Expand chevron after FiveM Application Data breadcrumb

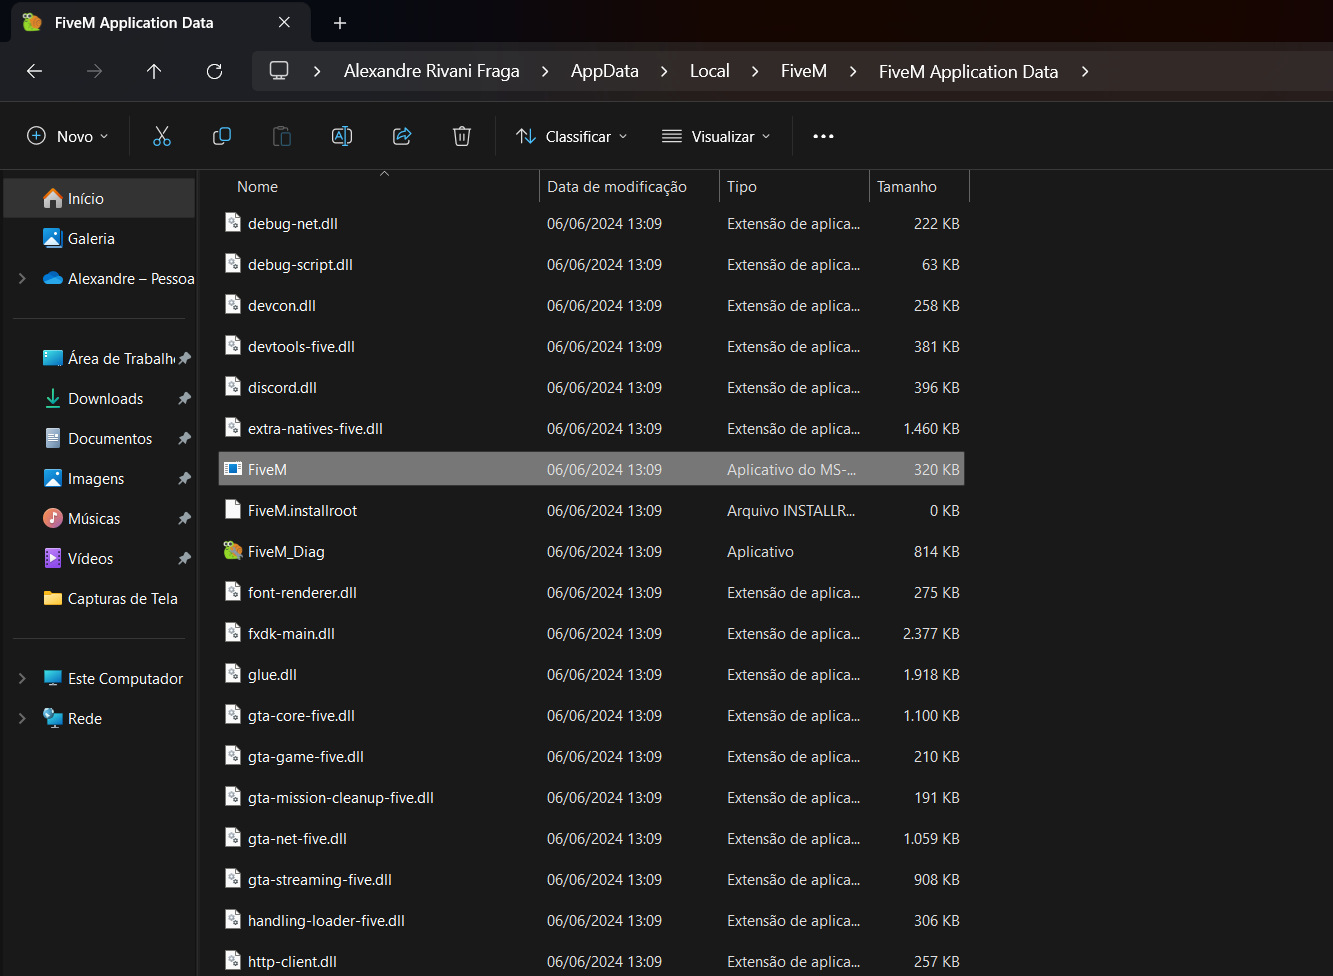[1085, 71]
